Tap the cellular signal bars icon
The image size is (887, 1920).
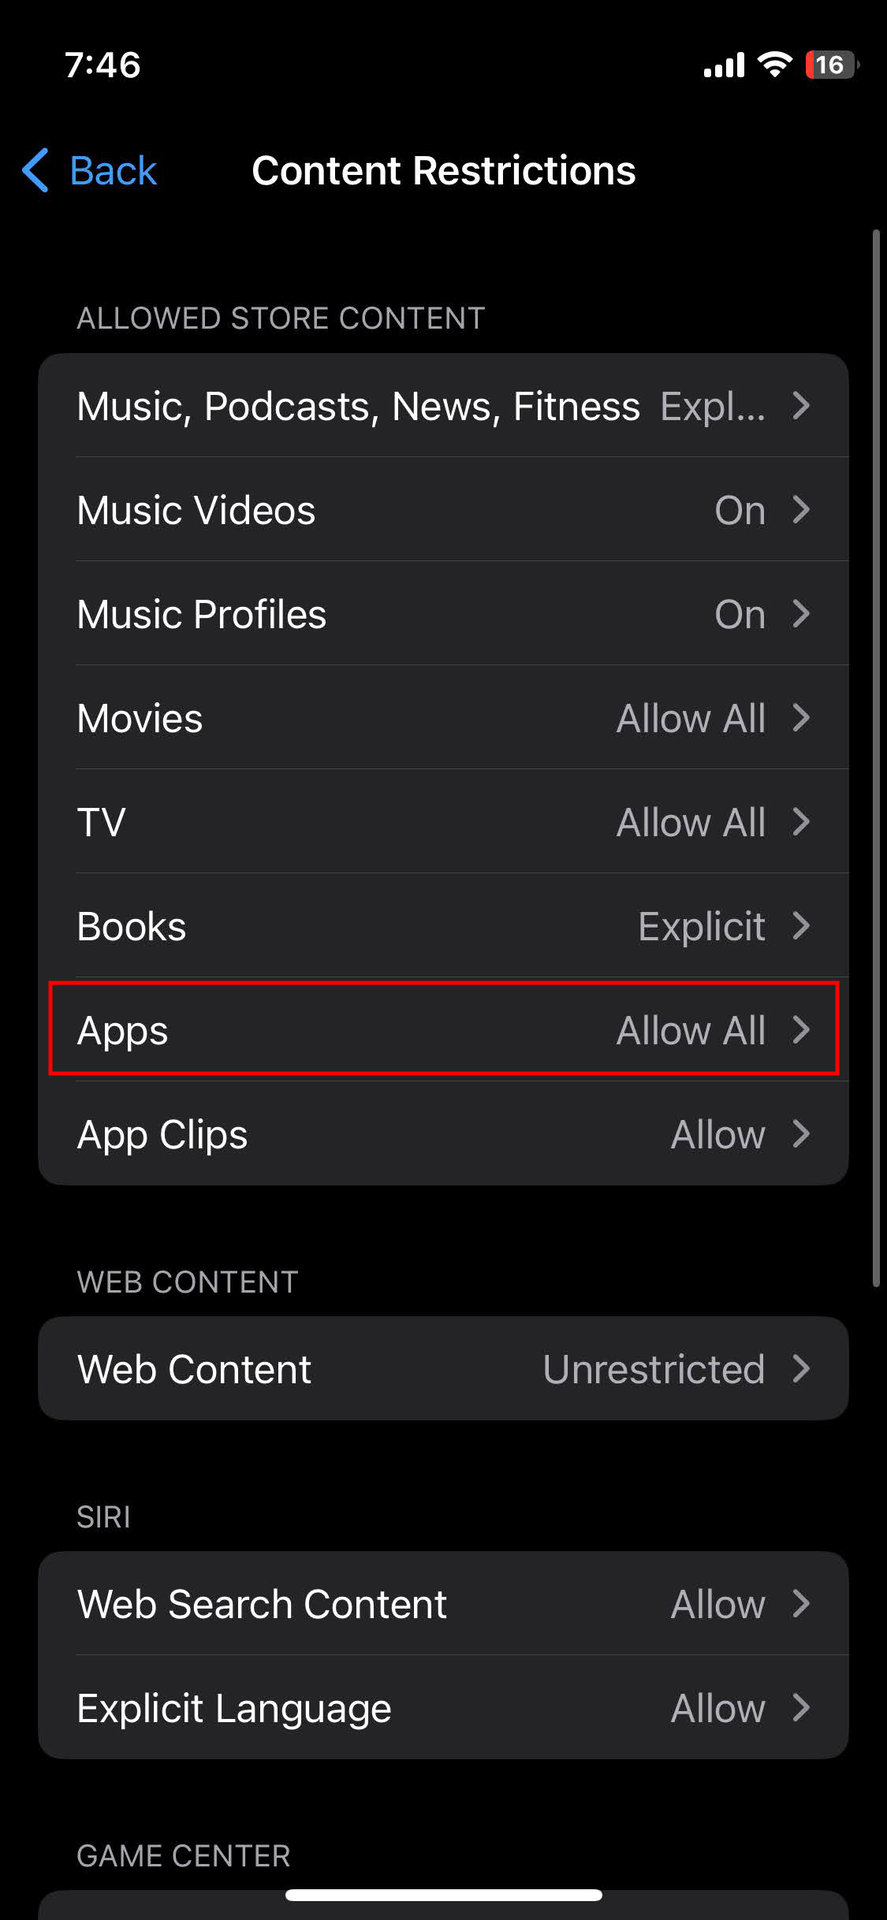724,66
